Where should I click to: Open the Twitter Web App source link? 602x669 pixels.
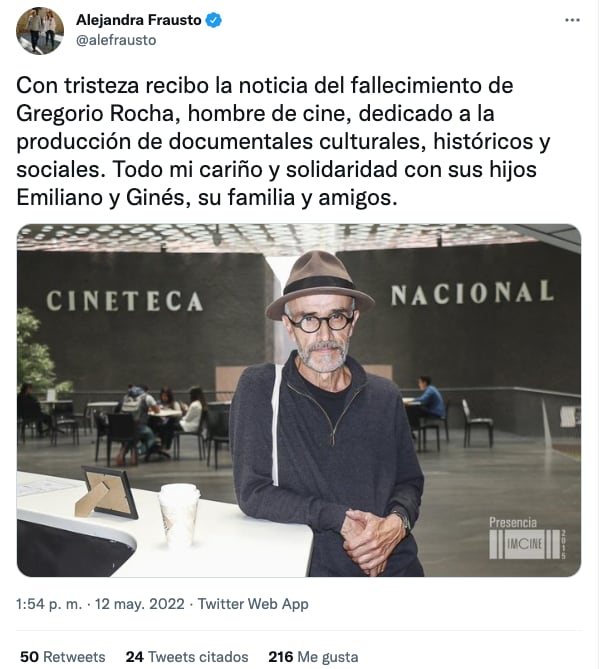tap(253, 604)
